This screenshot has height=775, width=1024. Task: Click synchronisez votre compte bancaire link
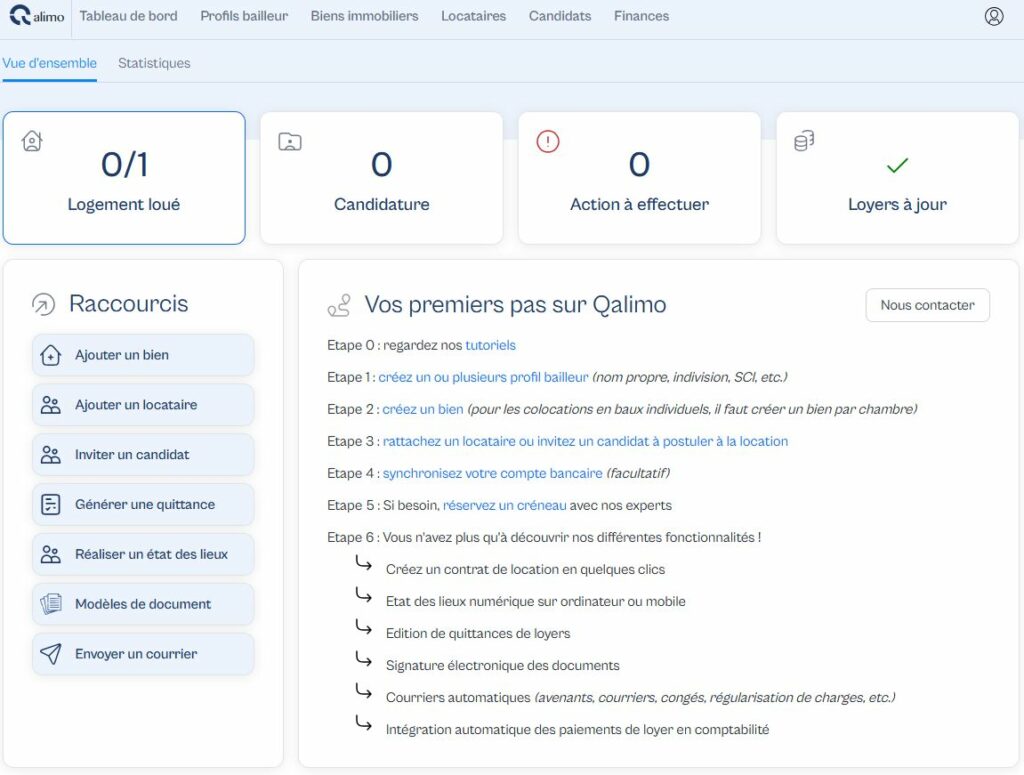[492, 473]
